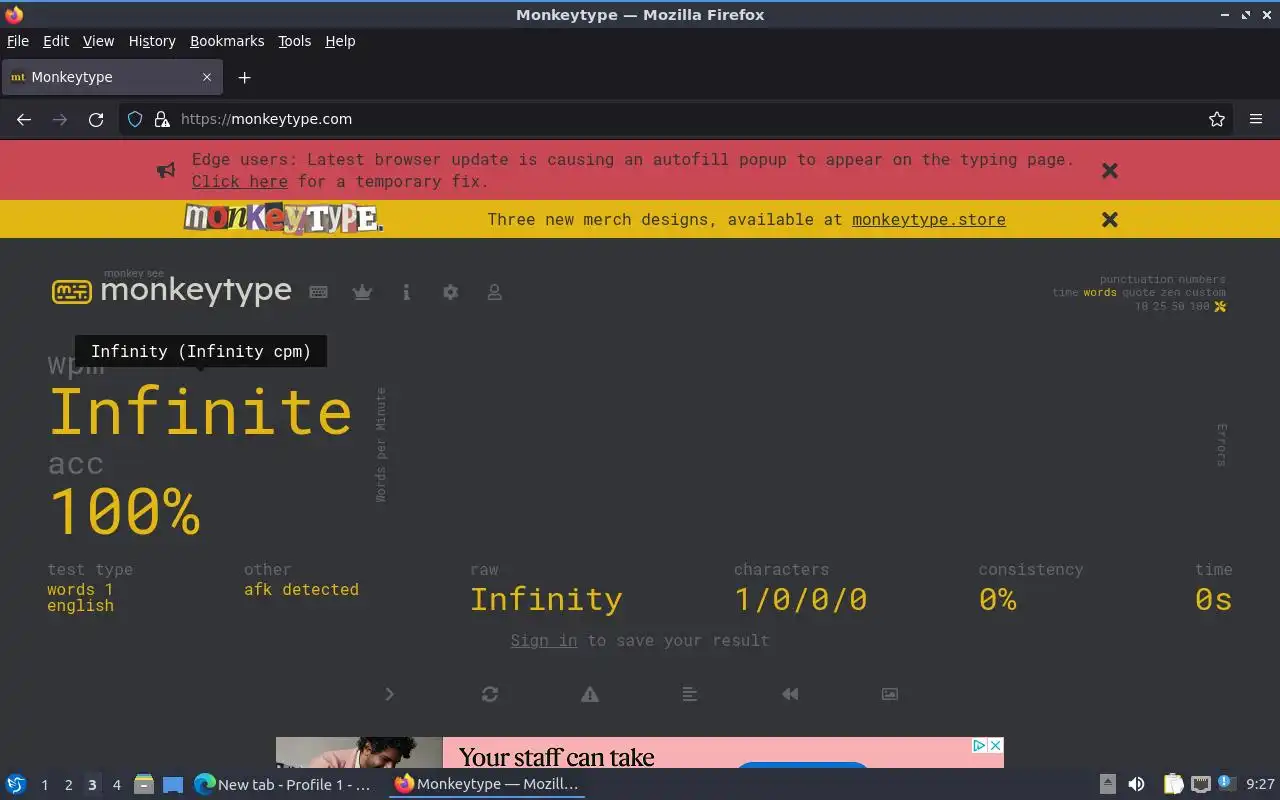Open the taskbar clipboard tray icon
The image size is (1280, 800).
[x=1173, y=784]
